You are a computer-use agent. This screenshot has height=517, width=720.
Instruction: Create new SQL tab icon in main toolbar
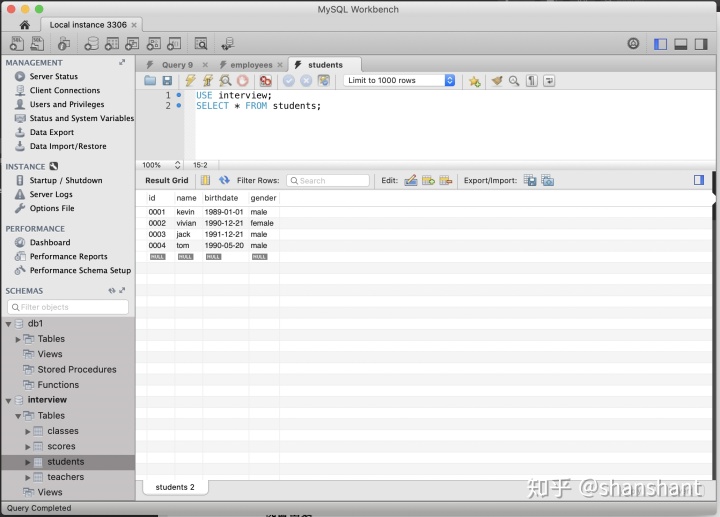pyautogui.click(x=17, y=44)
